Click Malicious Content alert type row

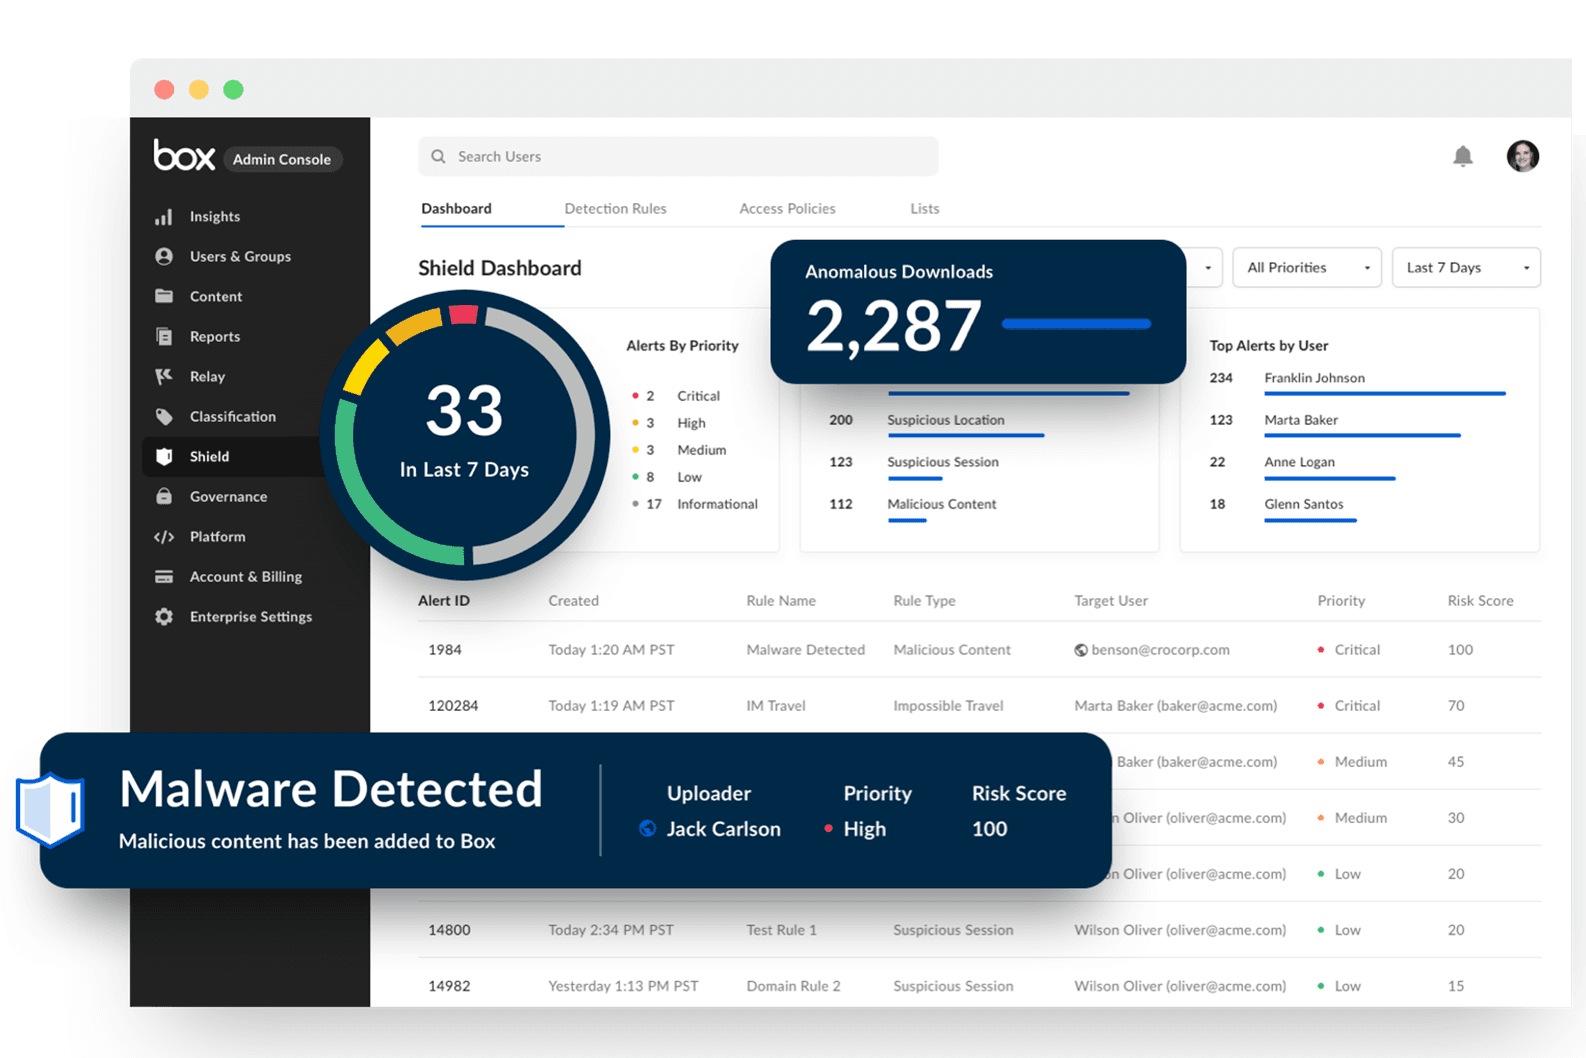pos(941,504)
